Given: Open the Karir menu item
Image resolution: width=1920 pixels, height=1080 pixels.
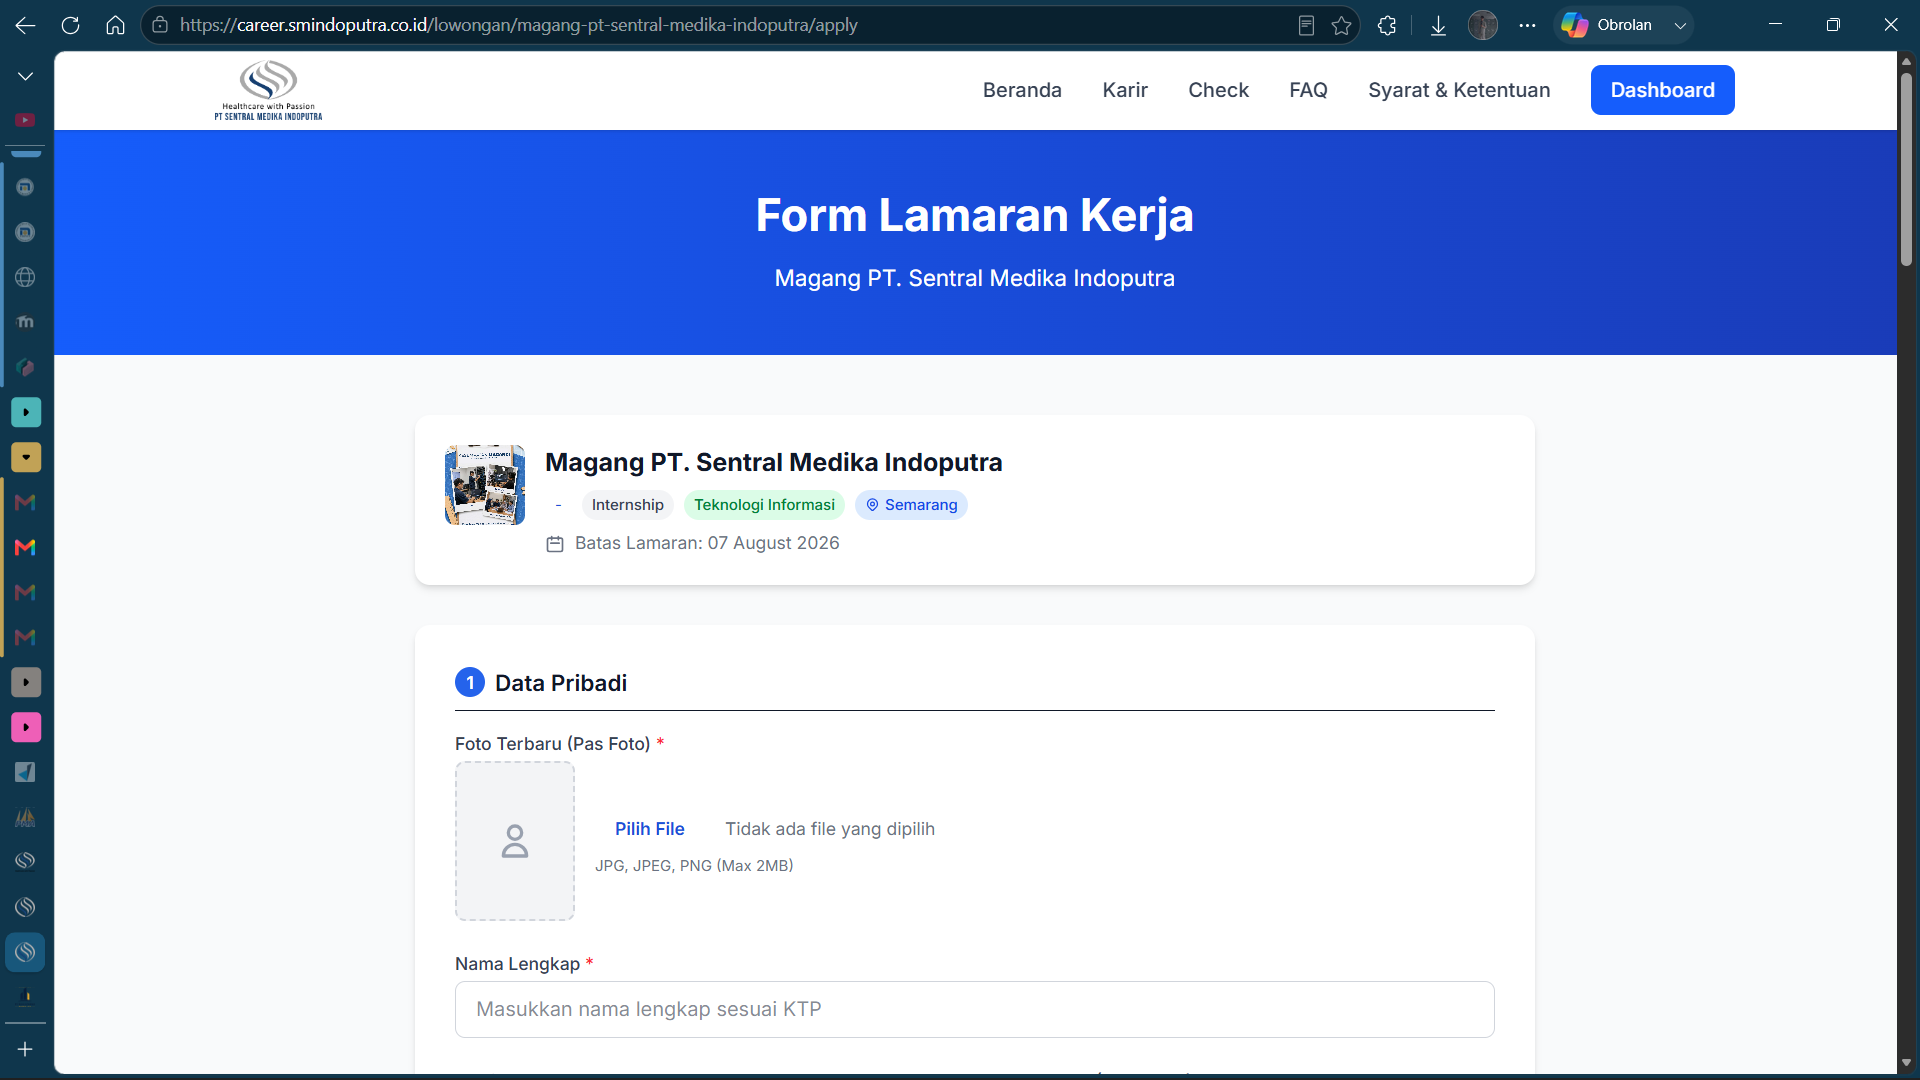Looking at the screenshot, I should 1125,90.
